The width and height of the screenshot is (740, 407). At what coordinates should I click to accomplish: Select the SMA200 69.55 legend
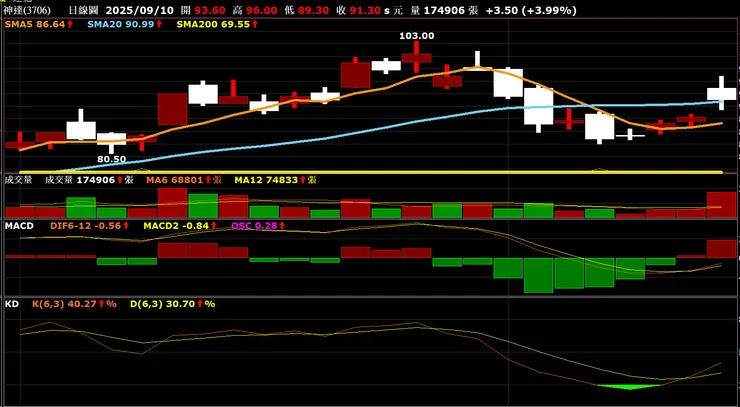coord(213,24)
